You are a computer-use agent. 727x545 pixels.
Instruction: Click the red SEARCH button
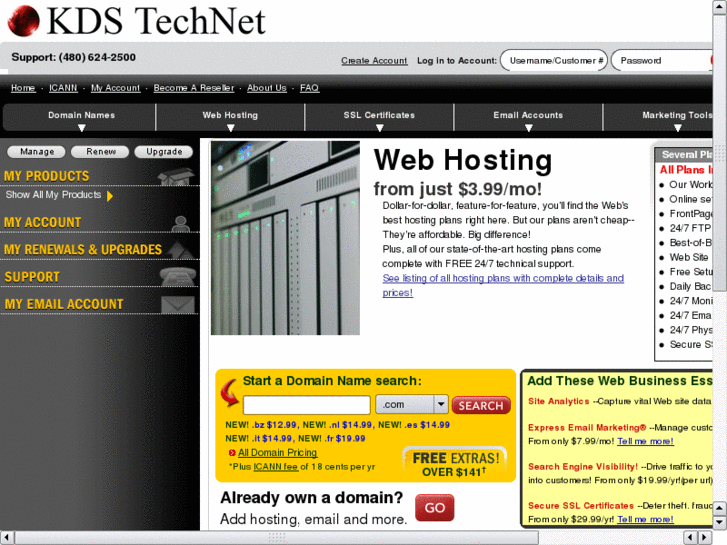tap(481, 405)
